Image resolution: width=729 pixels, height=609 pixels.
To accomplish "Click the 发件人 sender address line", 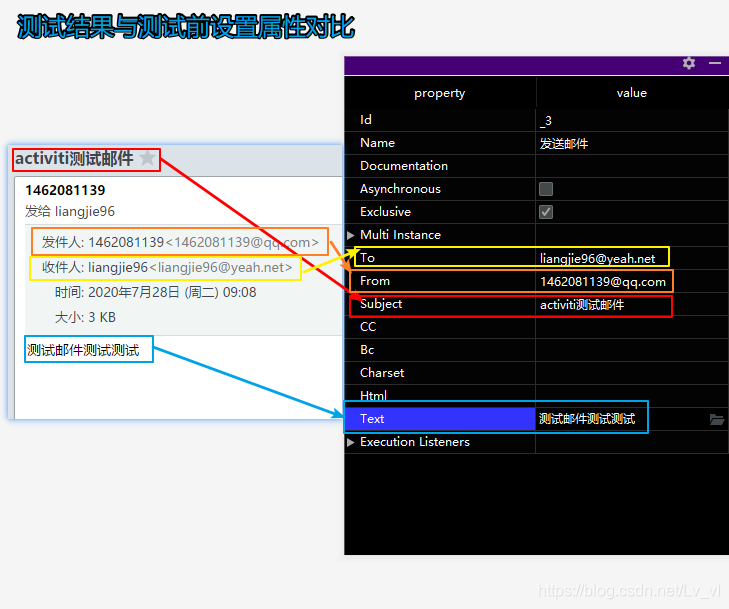I will pyautogui.click(x=180, y=242).
